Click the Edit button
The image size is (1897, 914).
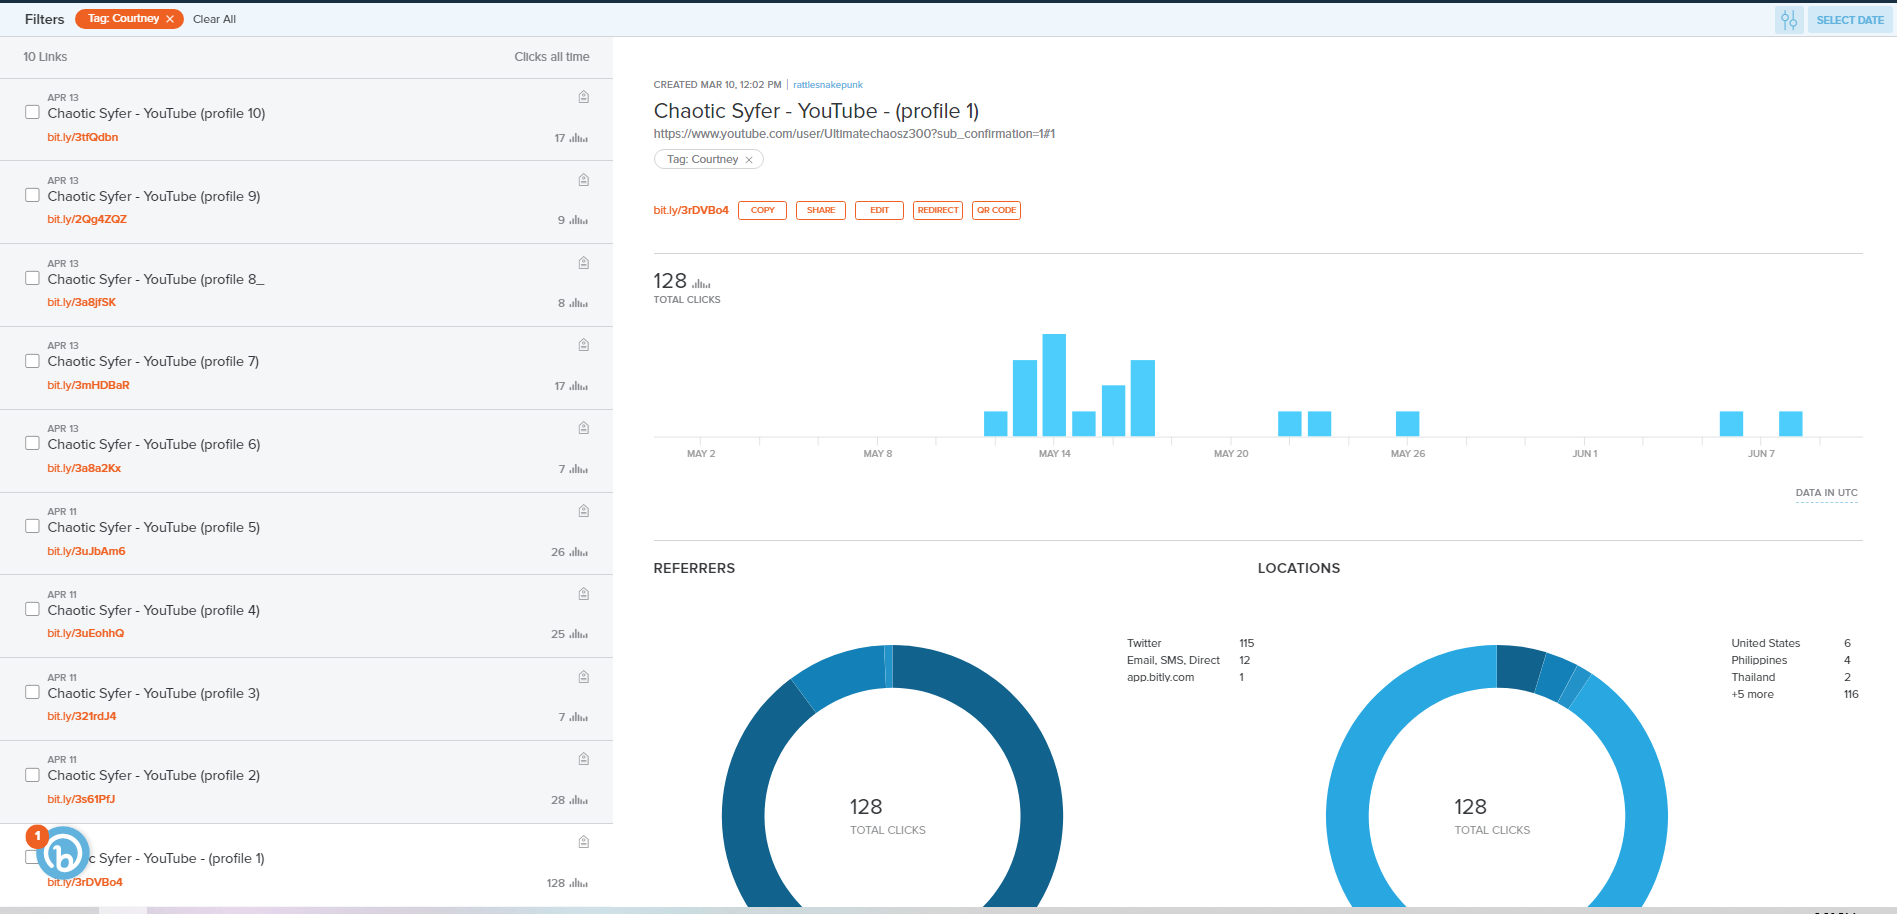point(879,210)
